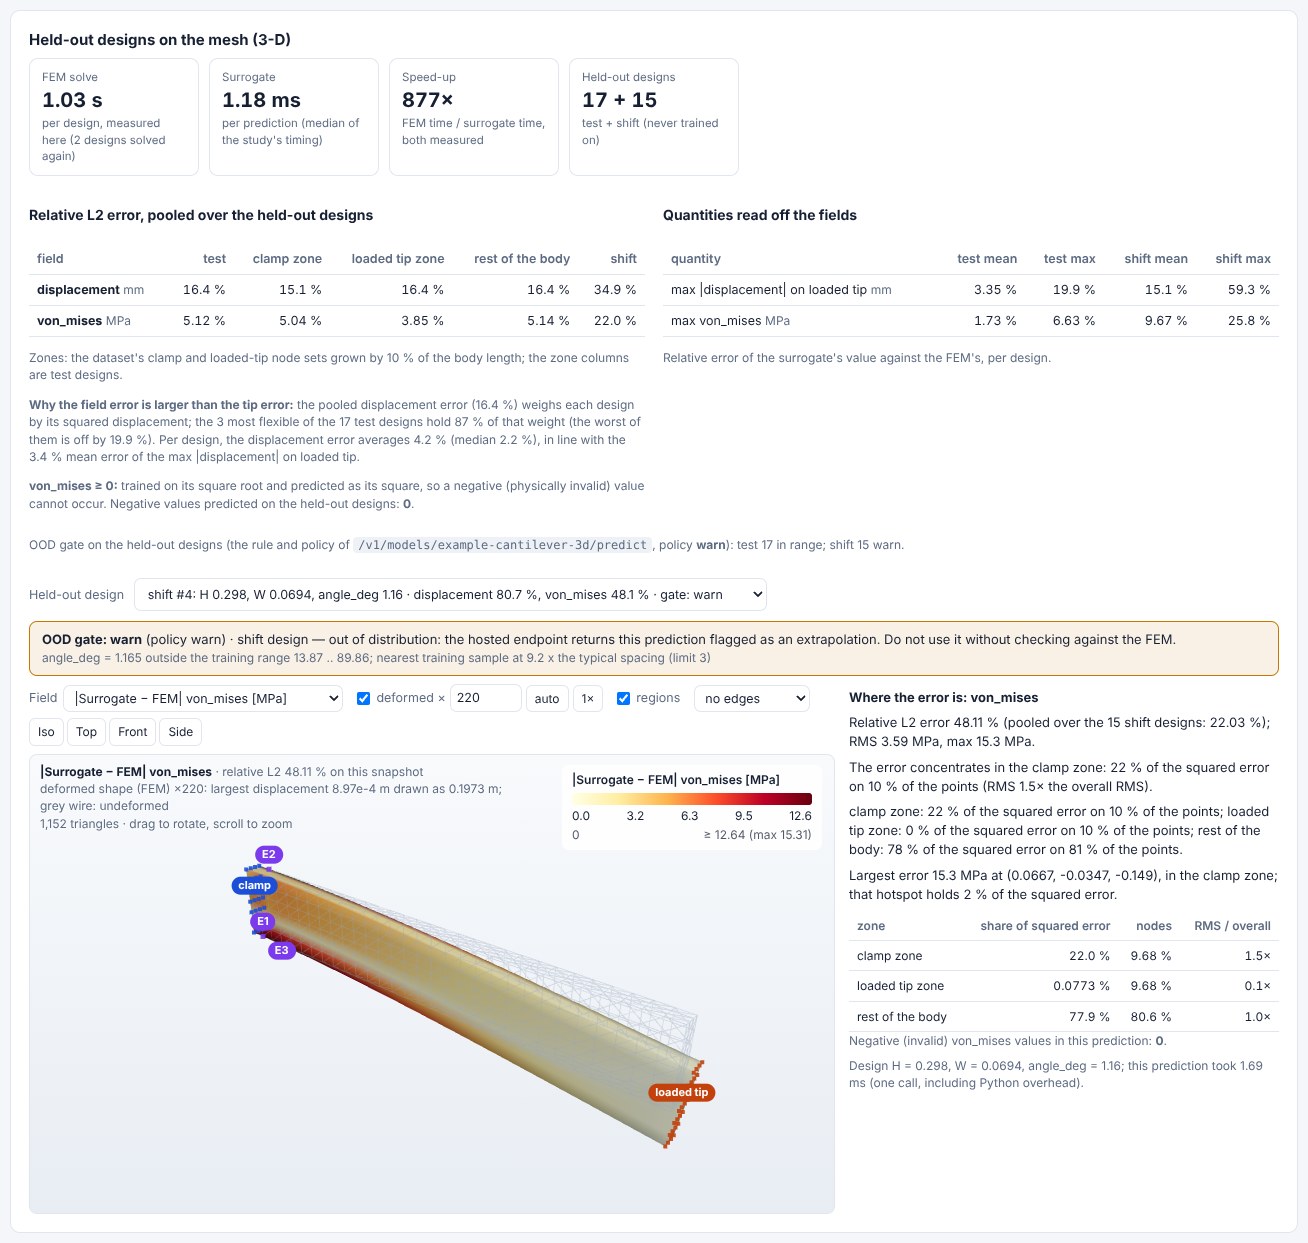Image resolution: width=1308 pixels, height=1243 pixels.
Task: Click the max |displacement| on loaded tip row label
Action: [x=781, y=290]
